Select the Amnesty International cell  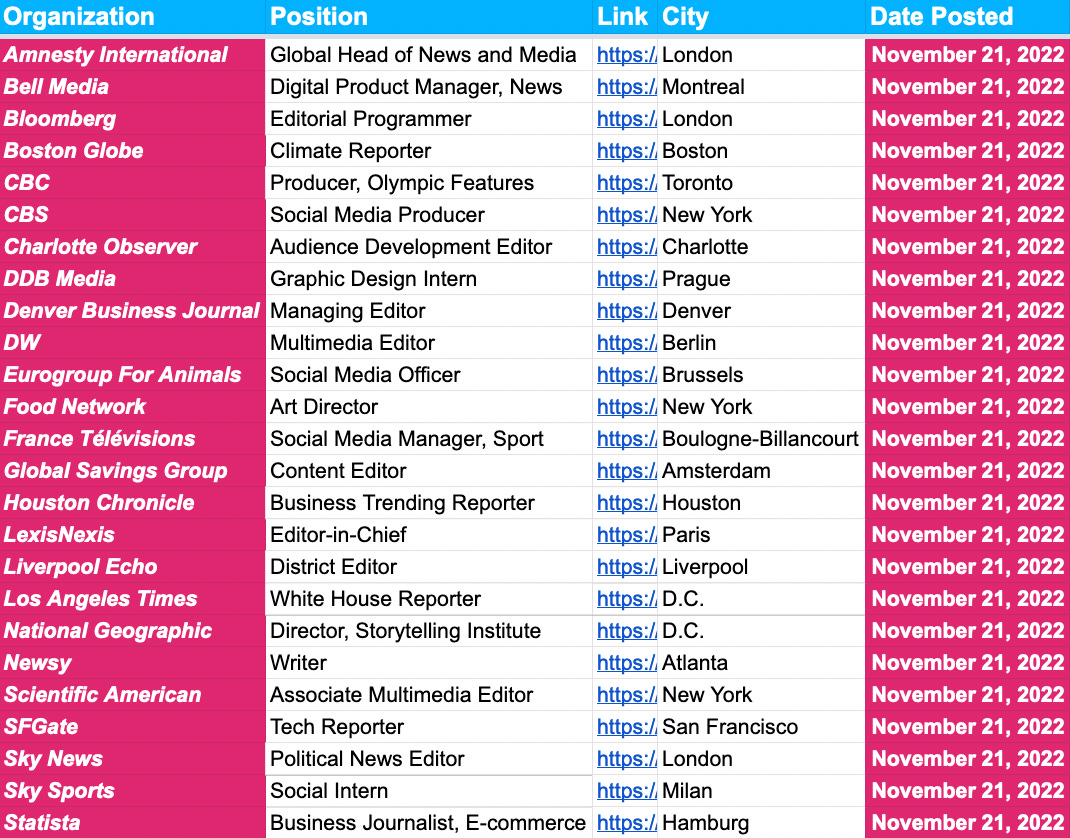(x=132, y=55)
